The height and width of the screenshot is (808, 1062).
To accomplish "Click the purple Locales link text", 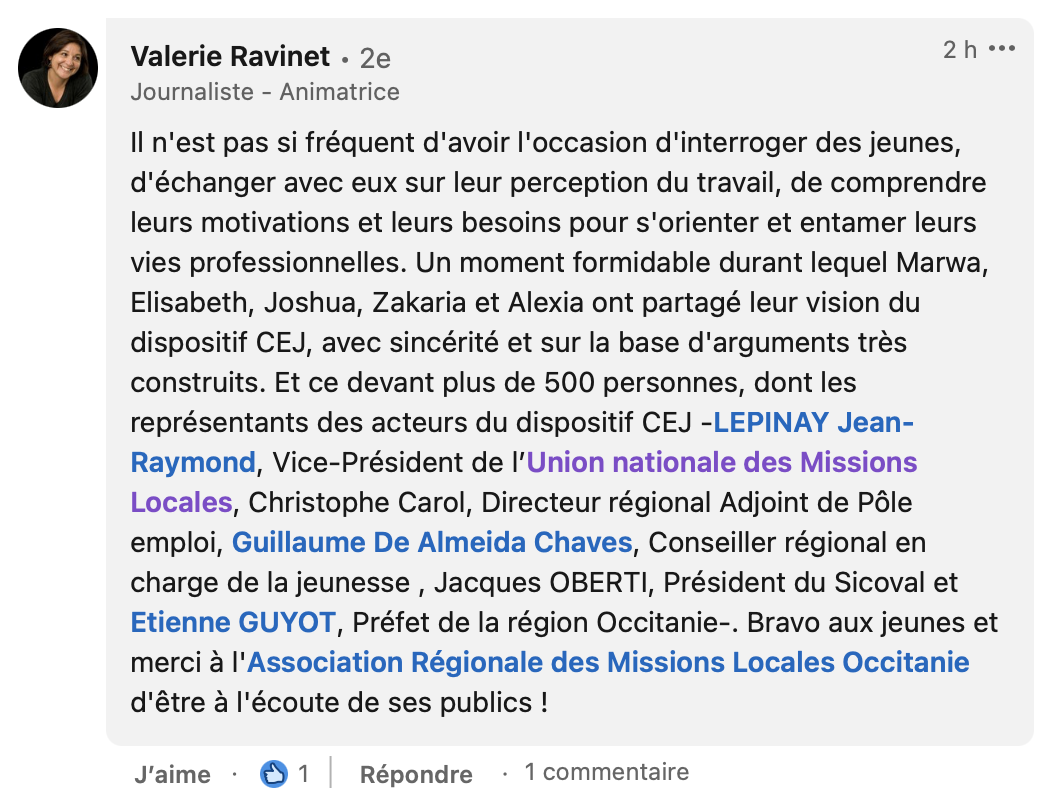I will tap(182, 503).
